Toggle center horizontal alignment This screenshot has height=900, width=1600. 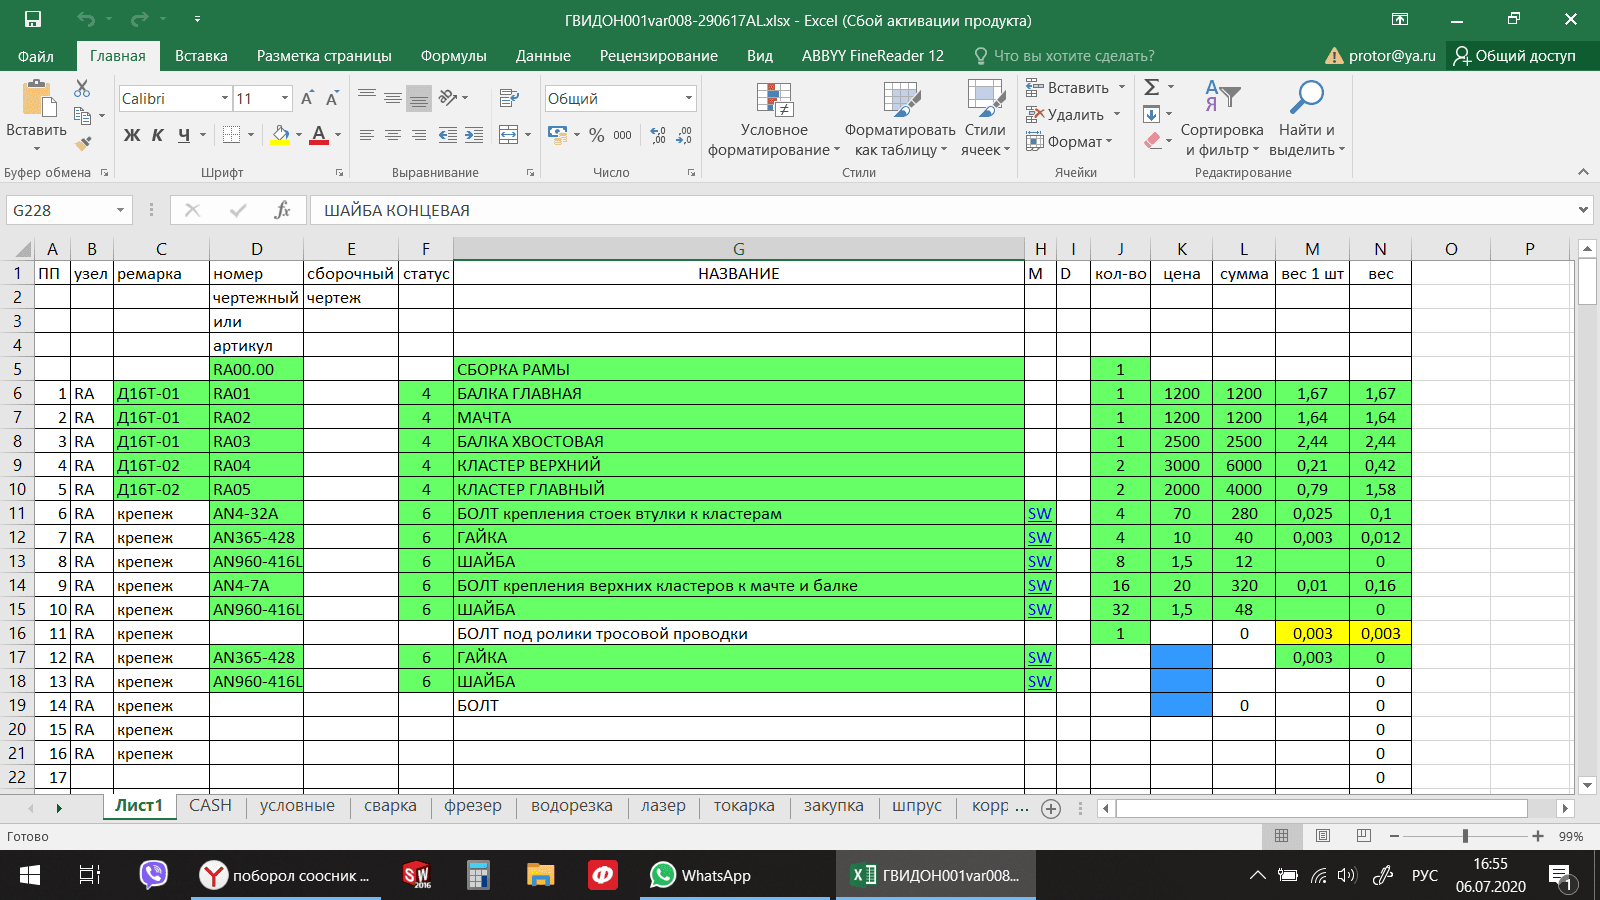point(393,135)
